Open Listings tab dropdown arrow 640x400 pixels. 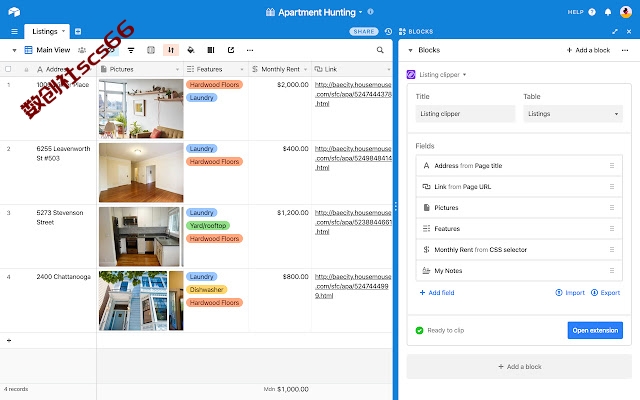63,31
